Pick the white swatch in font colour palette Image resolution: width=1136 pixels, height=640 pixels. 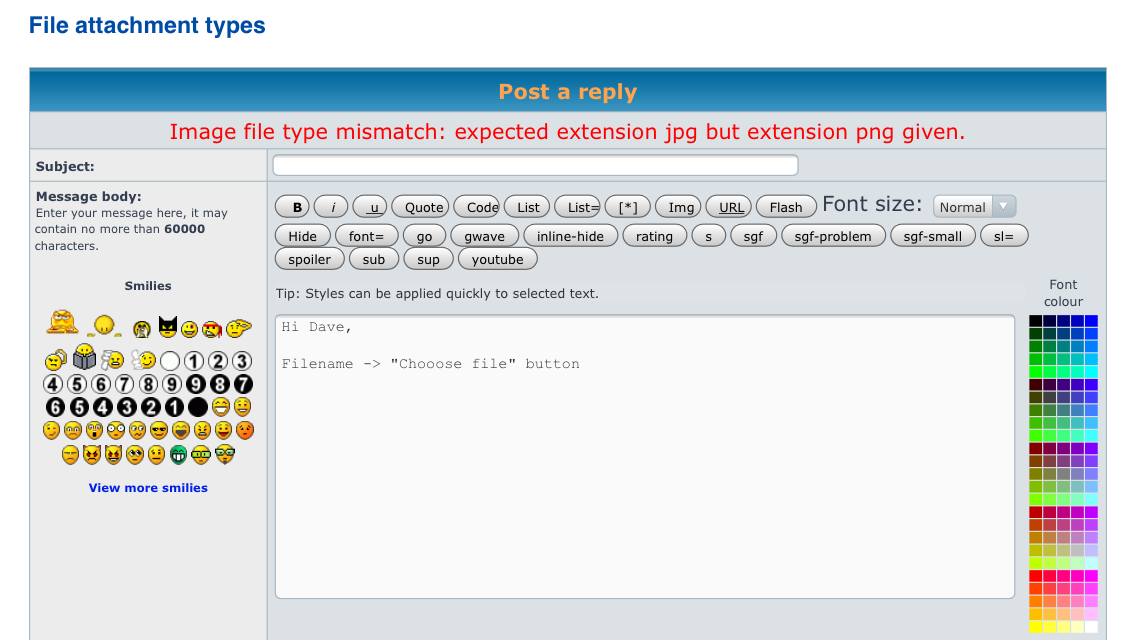point(1091,627)
